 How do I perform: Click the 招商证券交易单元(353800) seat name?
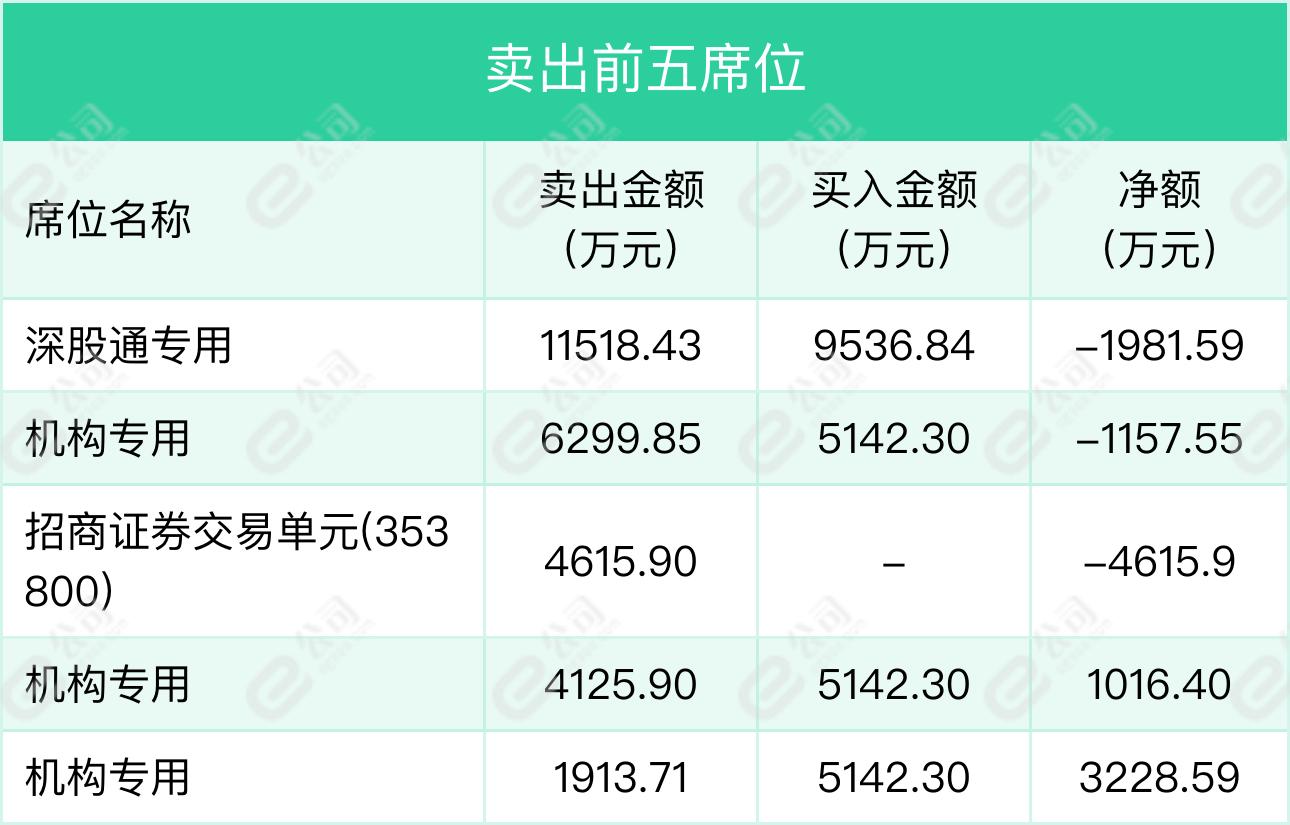237,562
